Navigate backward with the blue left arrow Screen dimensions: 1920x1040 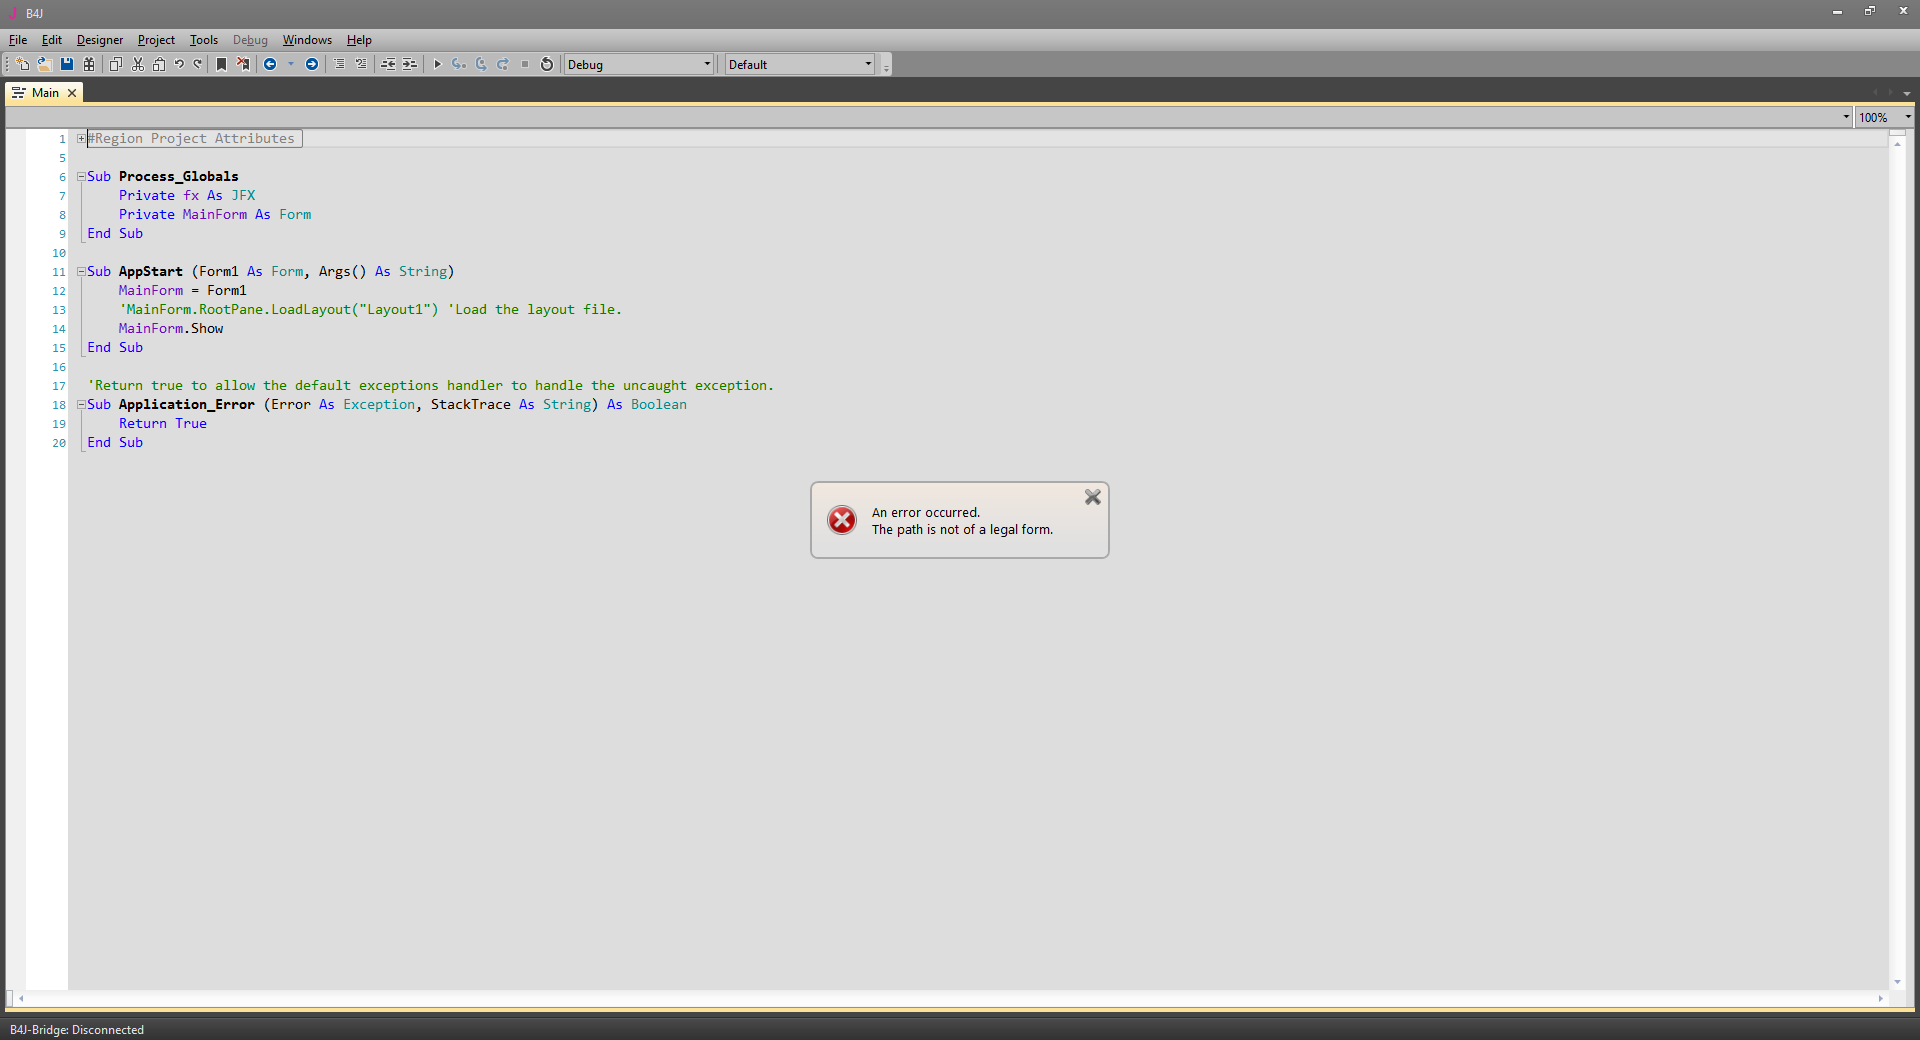[x=270, y=64]
